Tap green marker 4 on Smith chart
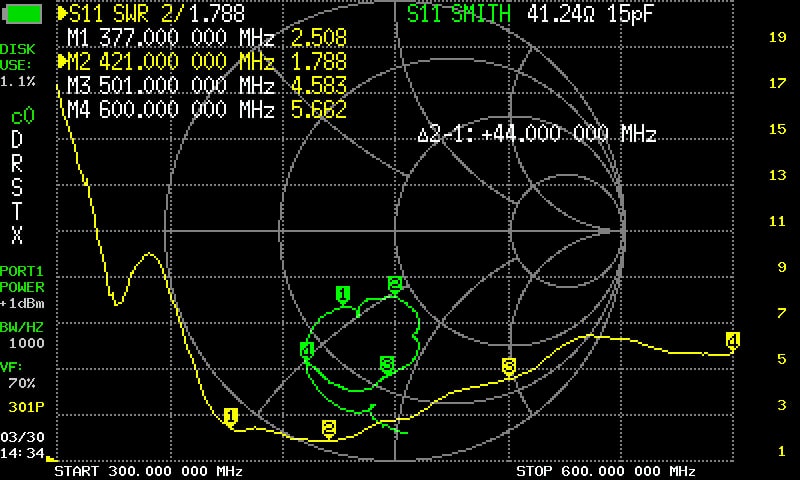This screenshot has height=480, width=800. (x=307, y=349)
